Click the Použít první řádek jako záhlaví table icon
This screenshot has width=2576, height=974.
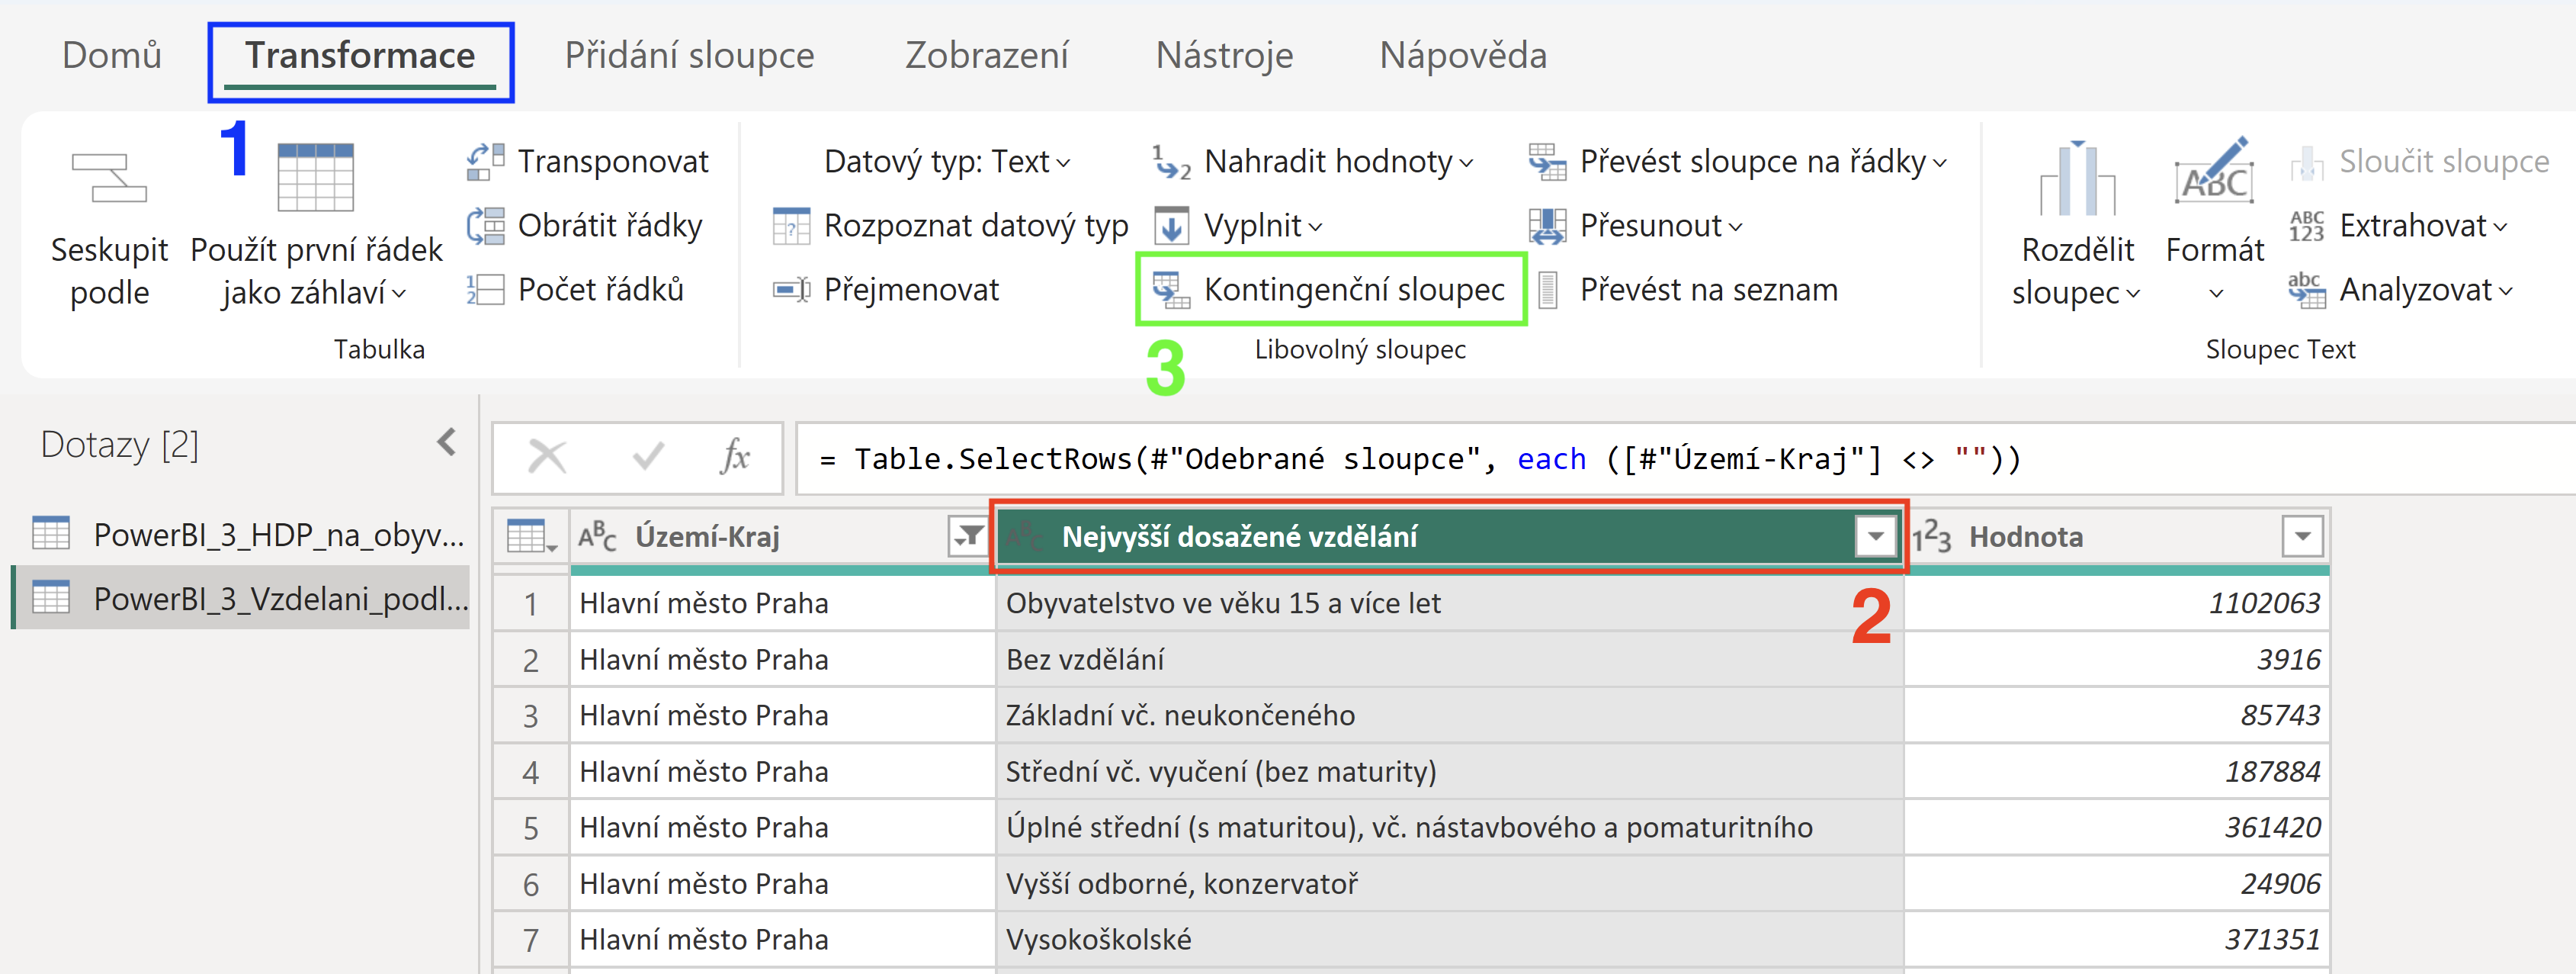click(x=315, y=177)
